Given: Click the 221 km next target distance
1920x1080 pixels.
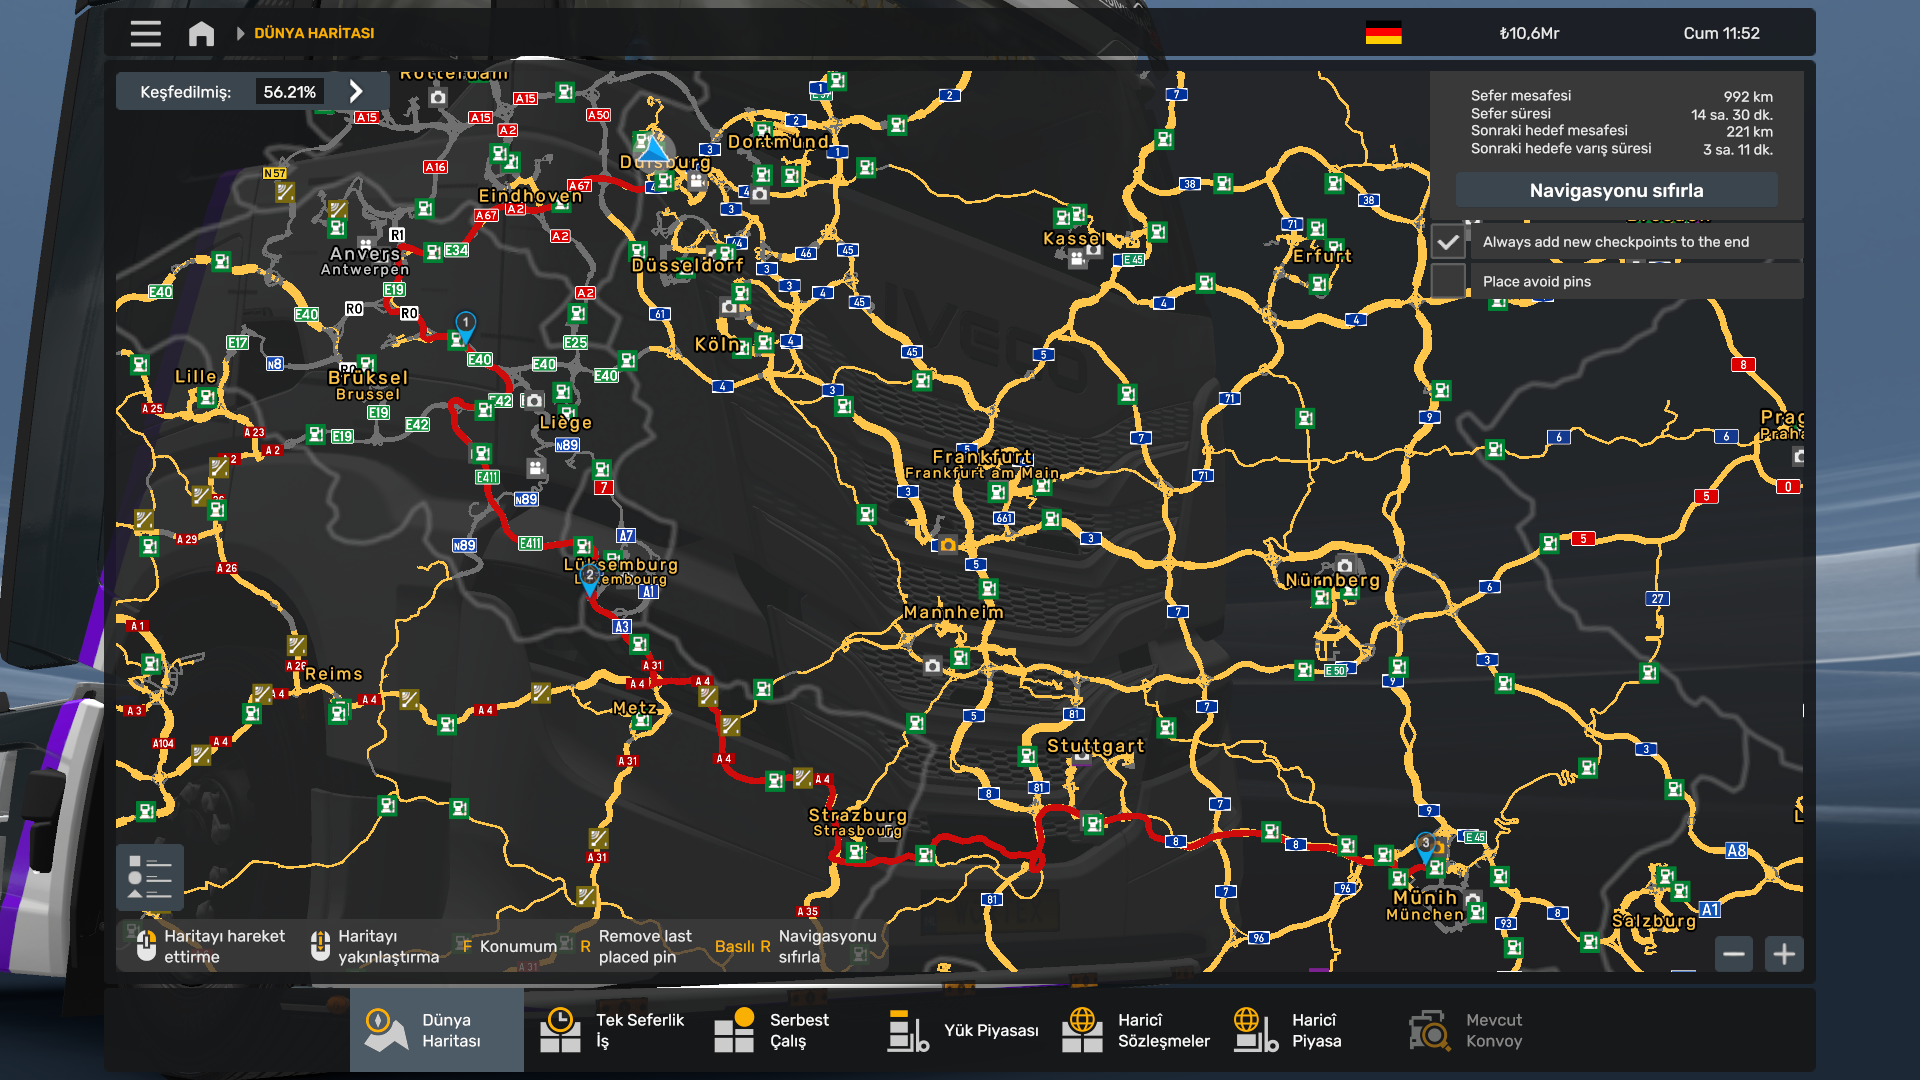Looking at the screenshot, I should (1749, 132).
